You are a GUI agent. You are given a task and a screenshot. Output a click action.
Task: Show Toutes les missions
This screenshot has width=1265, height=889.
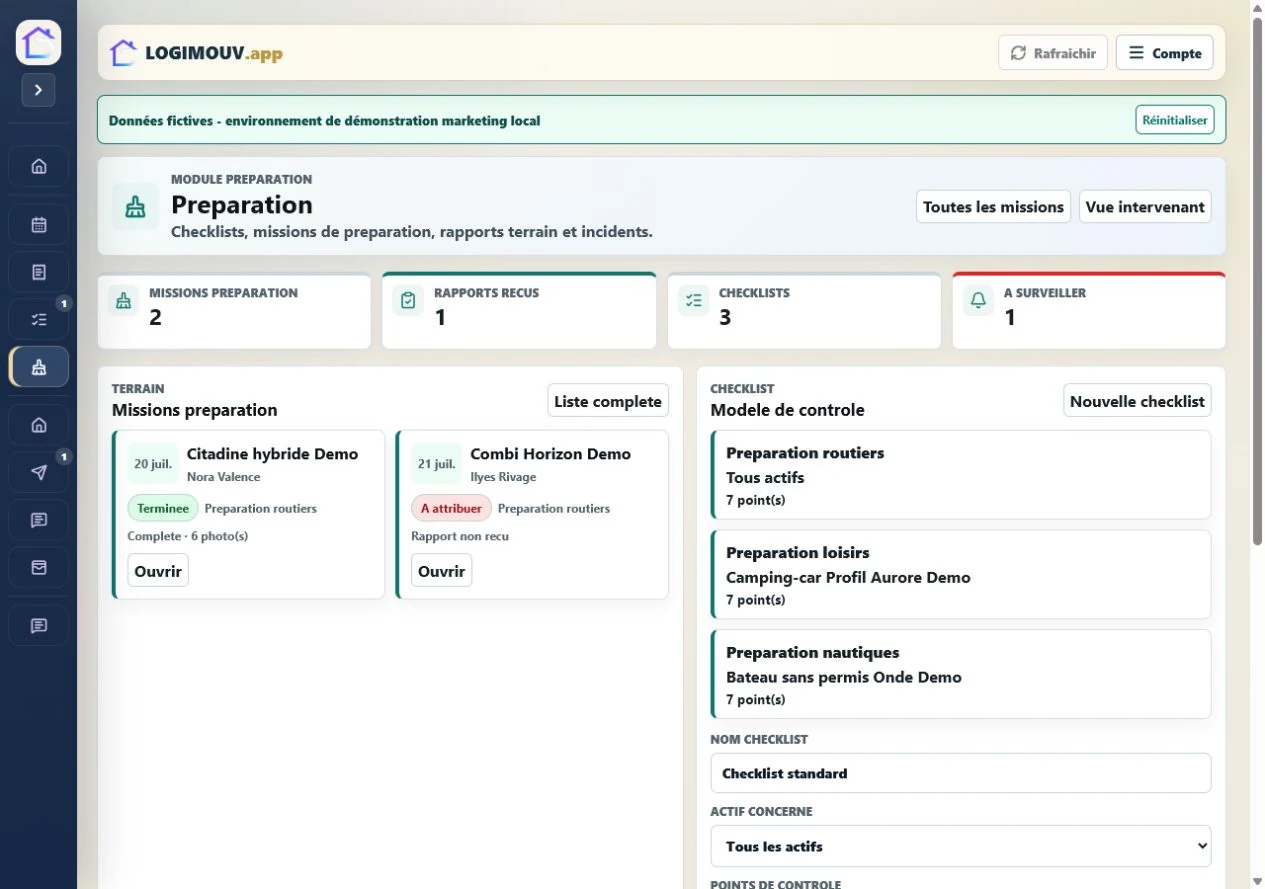pos(993,207)
